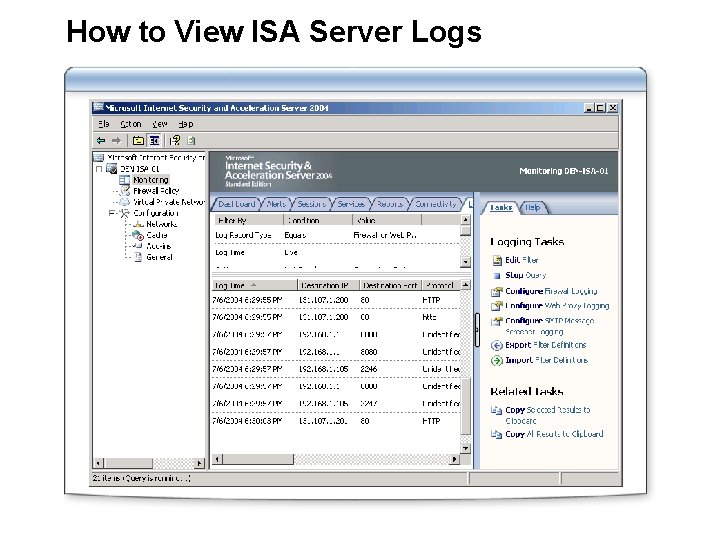
Task: Click Export Filter Definitions link
Action: coord(546,345)
